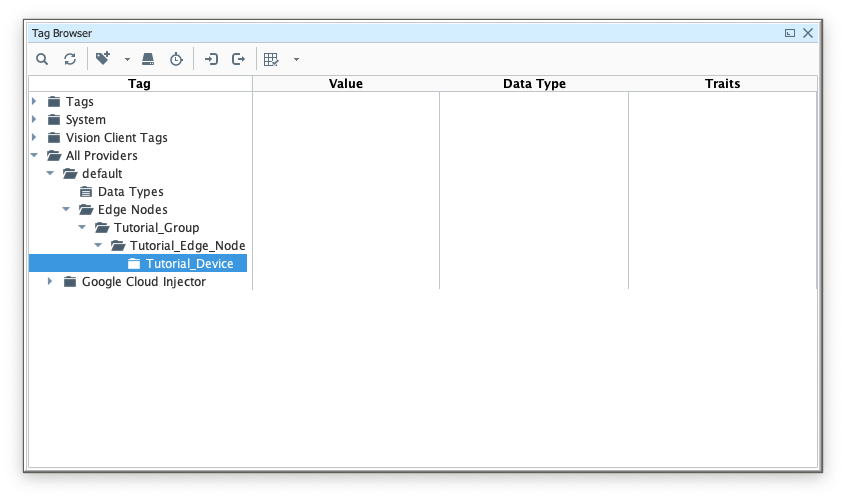Viewport: 846px width, 500px height.
Task: Select the Tutorial_Device folder
Action: [x=189, y=264]
